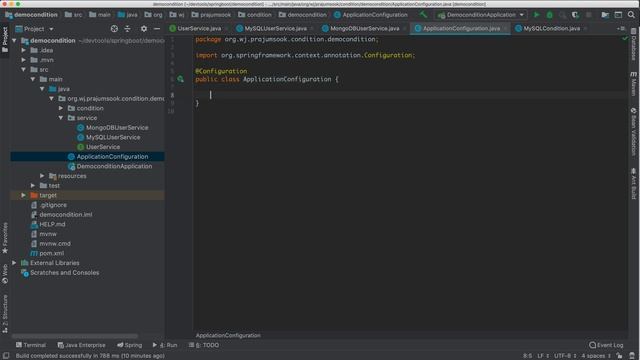Expand the target folder arrow
This screenshot has width=640, height=360.
[24, 195]
